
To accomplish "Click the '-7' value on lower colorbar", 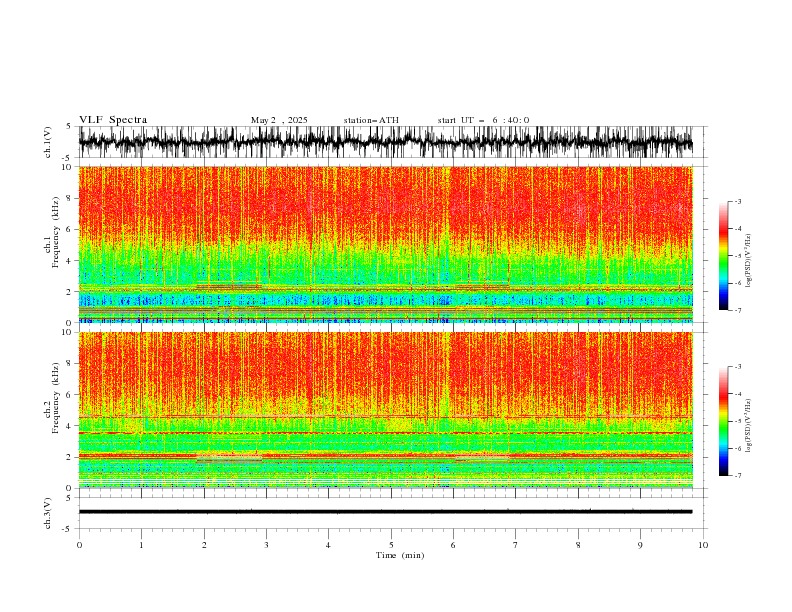I will pyautogui.click(x=737, y=475).
